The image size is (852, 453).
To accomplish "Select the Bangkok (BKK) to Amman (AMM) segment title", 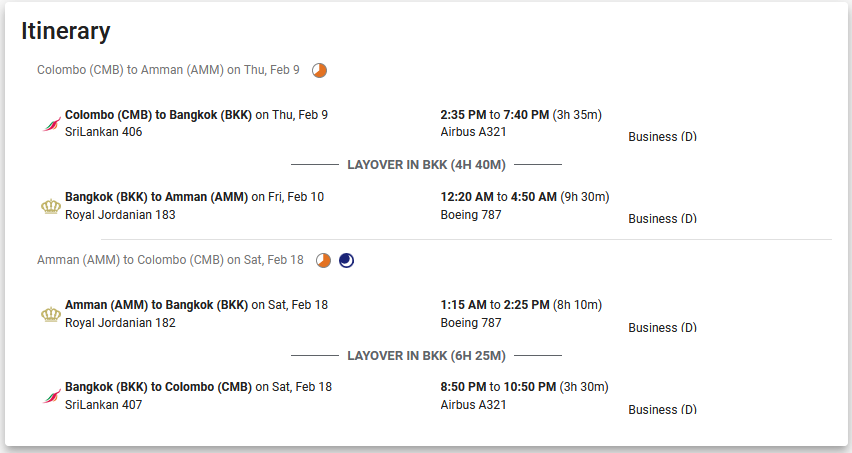I will [156, 197].
